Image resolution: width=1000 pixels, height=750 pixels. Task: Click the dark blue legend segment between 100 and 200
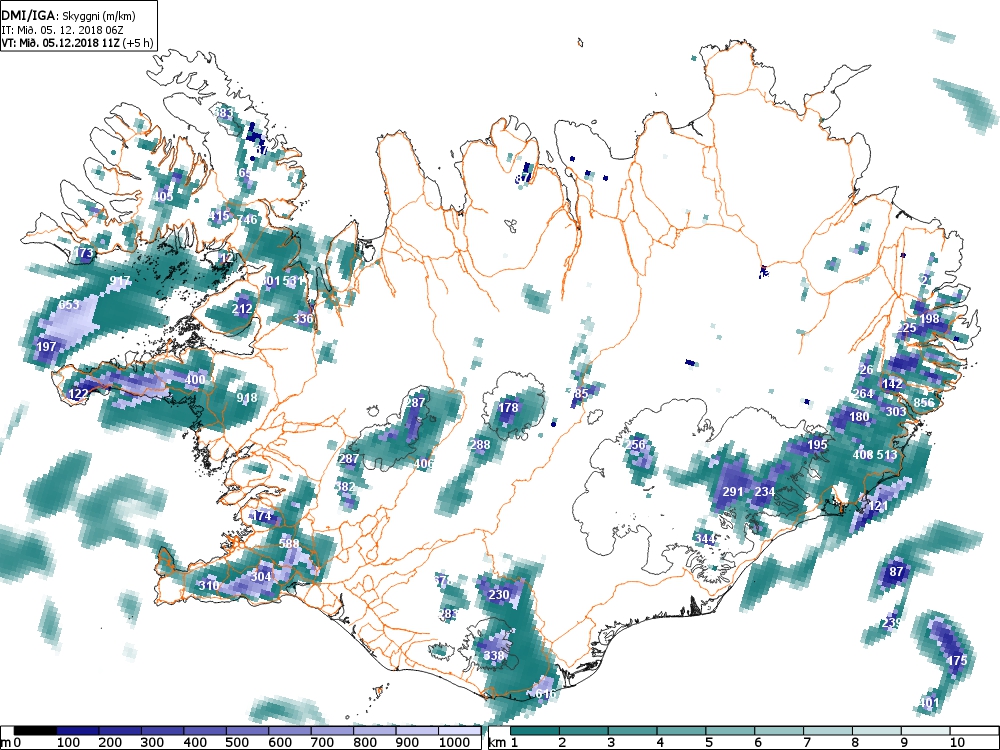tap(78, 730)
